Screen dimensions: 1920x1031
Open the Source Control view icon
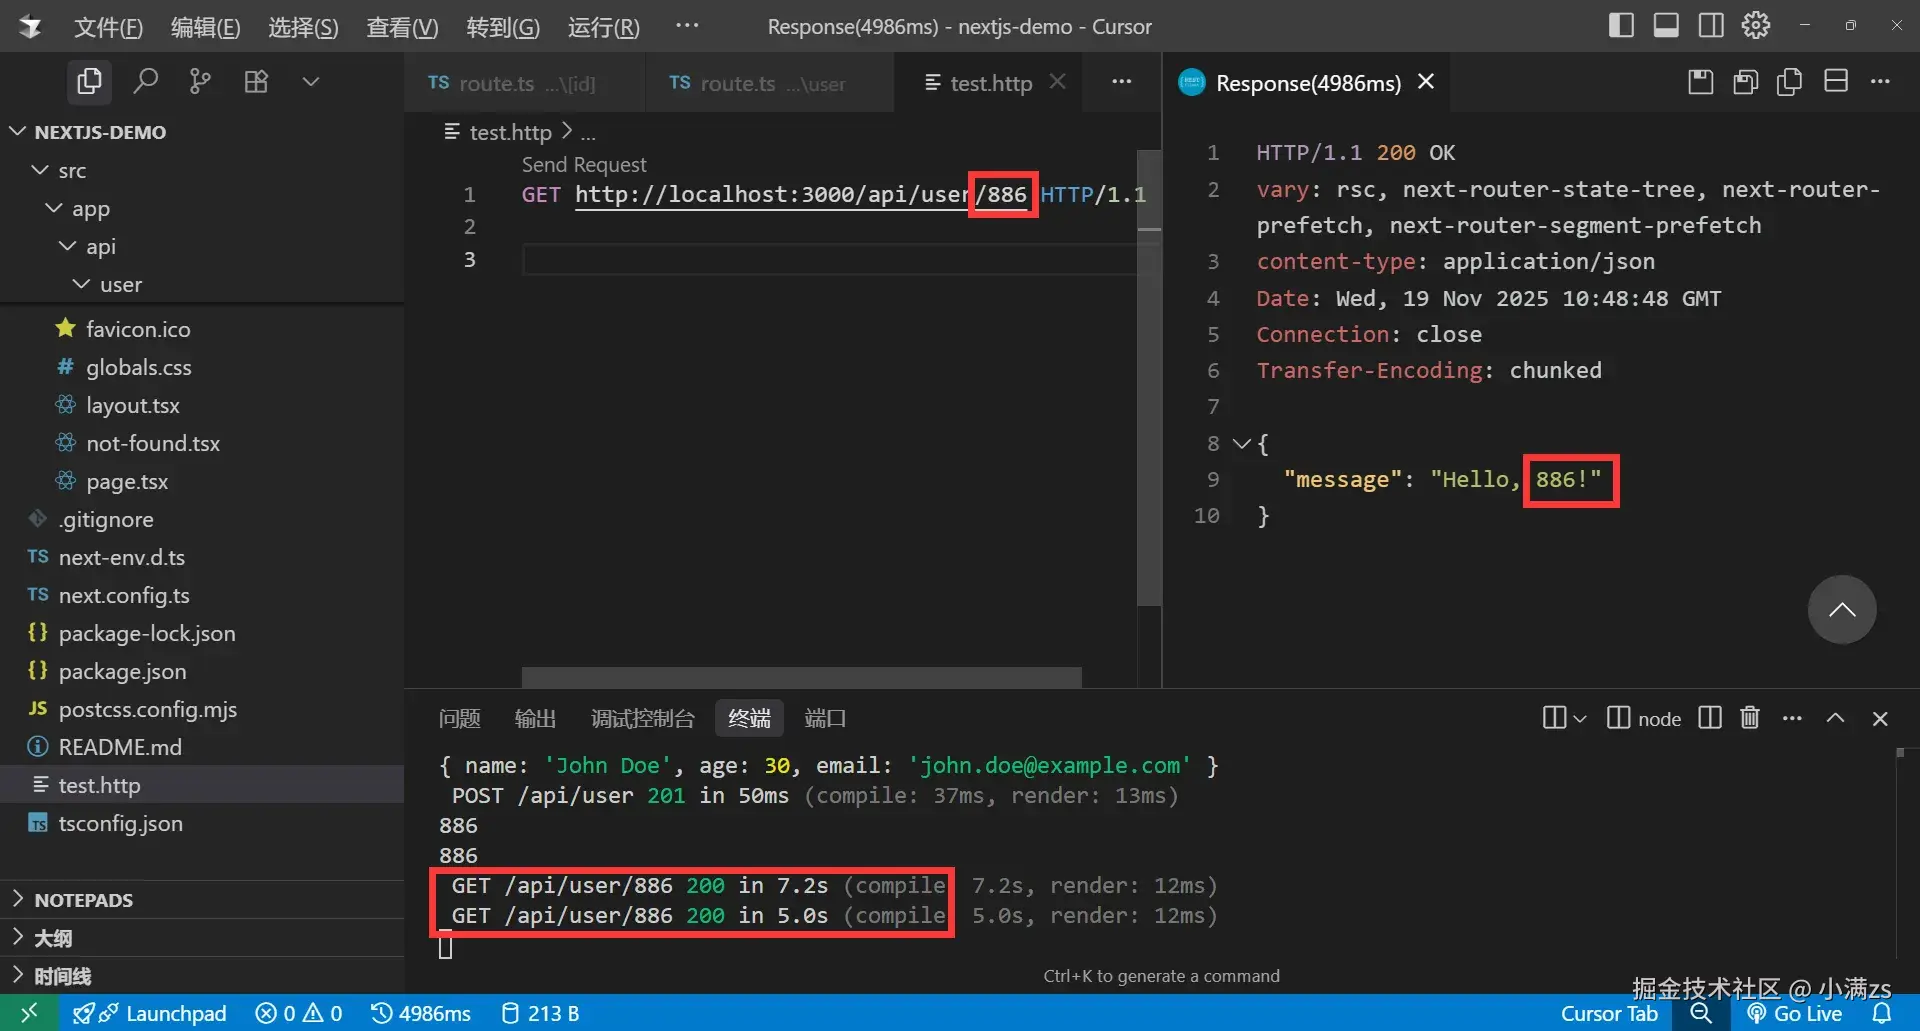tap(200, 81)
